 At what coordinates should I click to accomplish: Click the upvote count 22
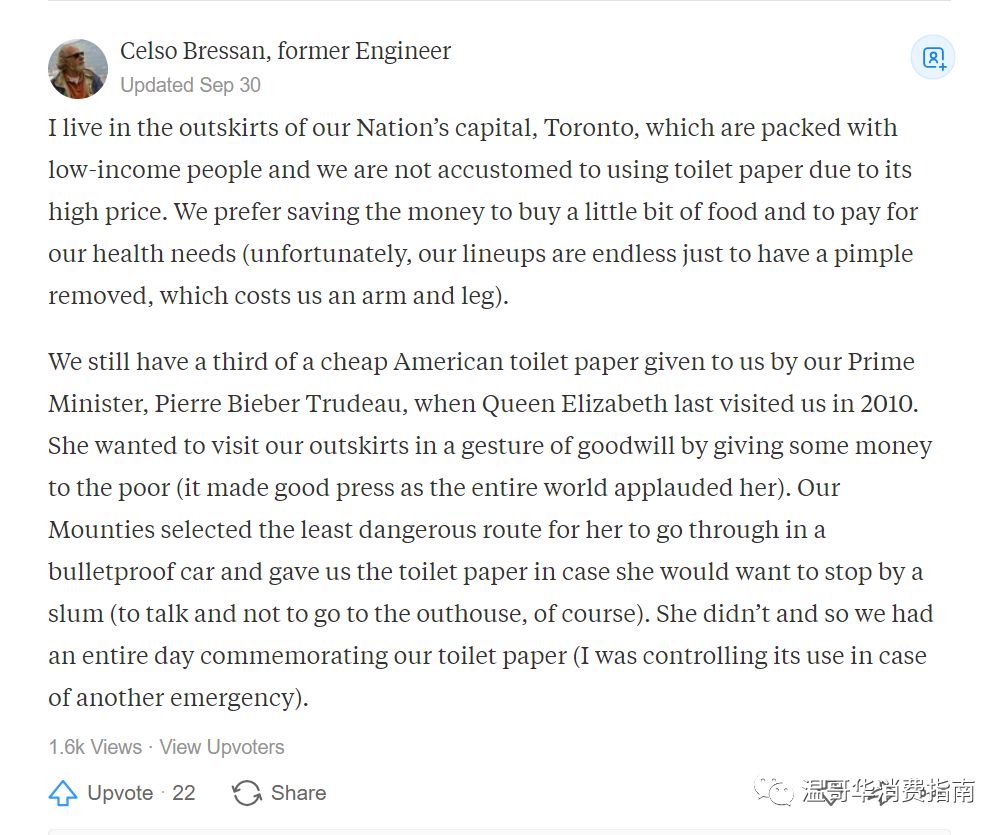click(x=183, y=793)
